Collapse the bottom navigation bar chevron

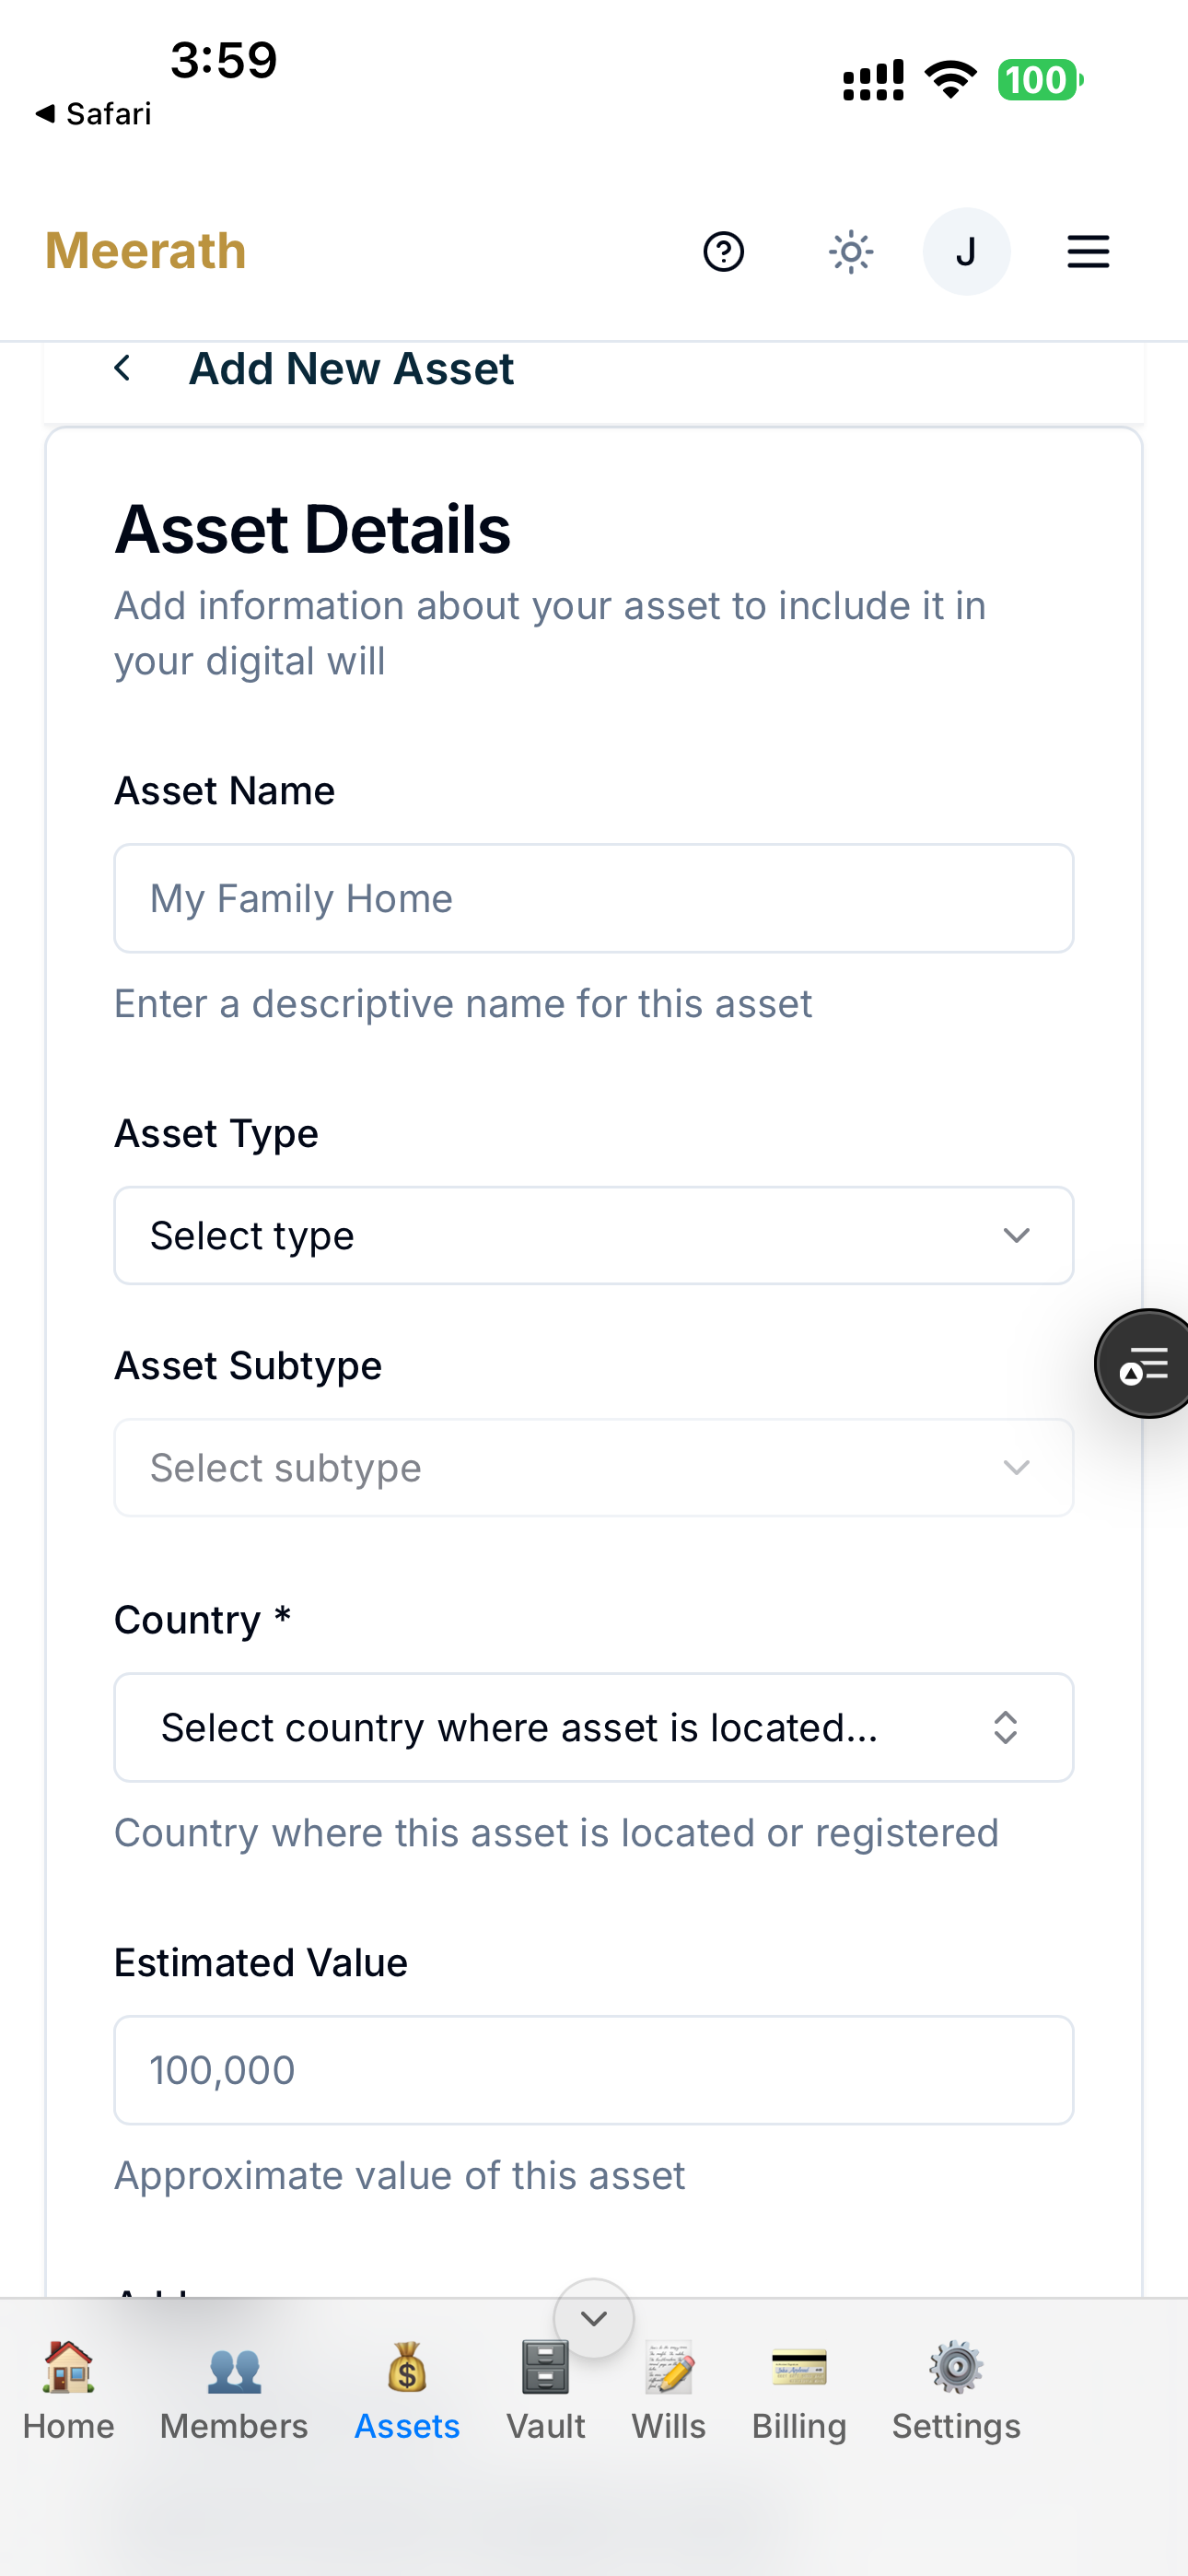(x=594, y=2318)
